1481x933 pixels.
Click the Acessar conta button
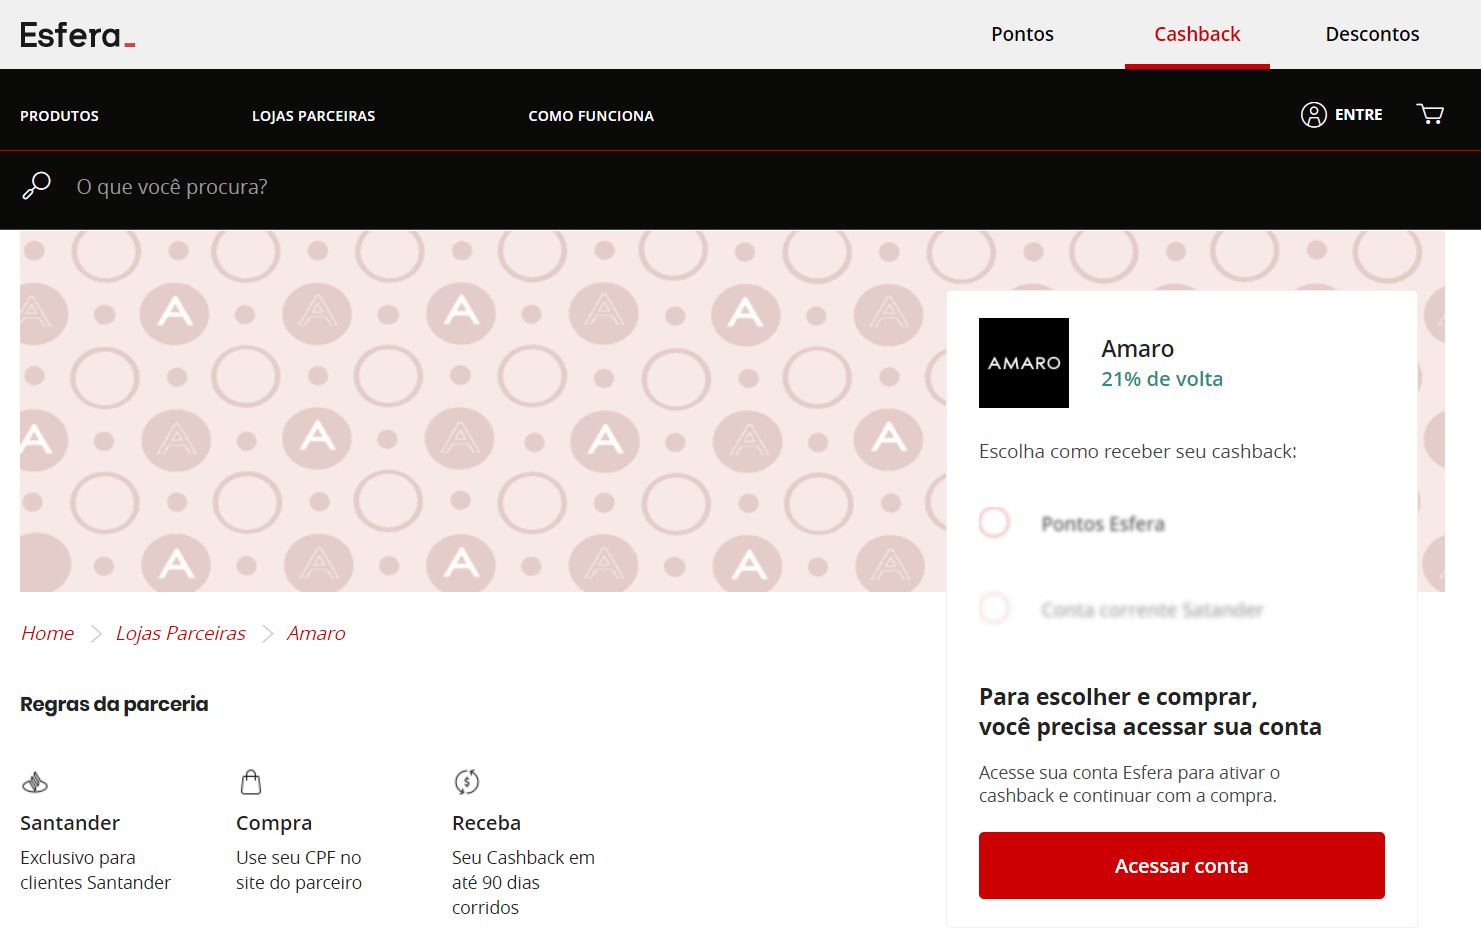(x=1181, y=865)
